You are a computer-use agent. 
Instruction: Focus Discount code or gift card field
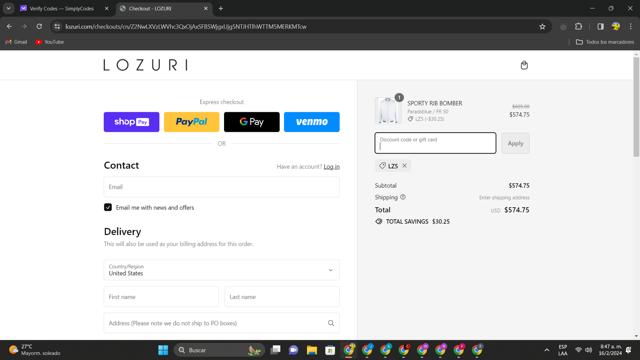click(x=435, y=143)
